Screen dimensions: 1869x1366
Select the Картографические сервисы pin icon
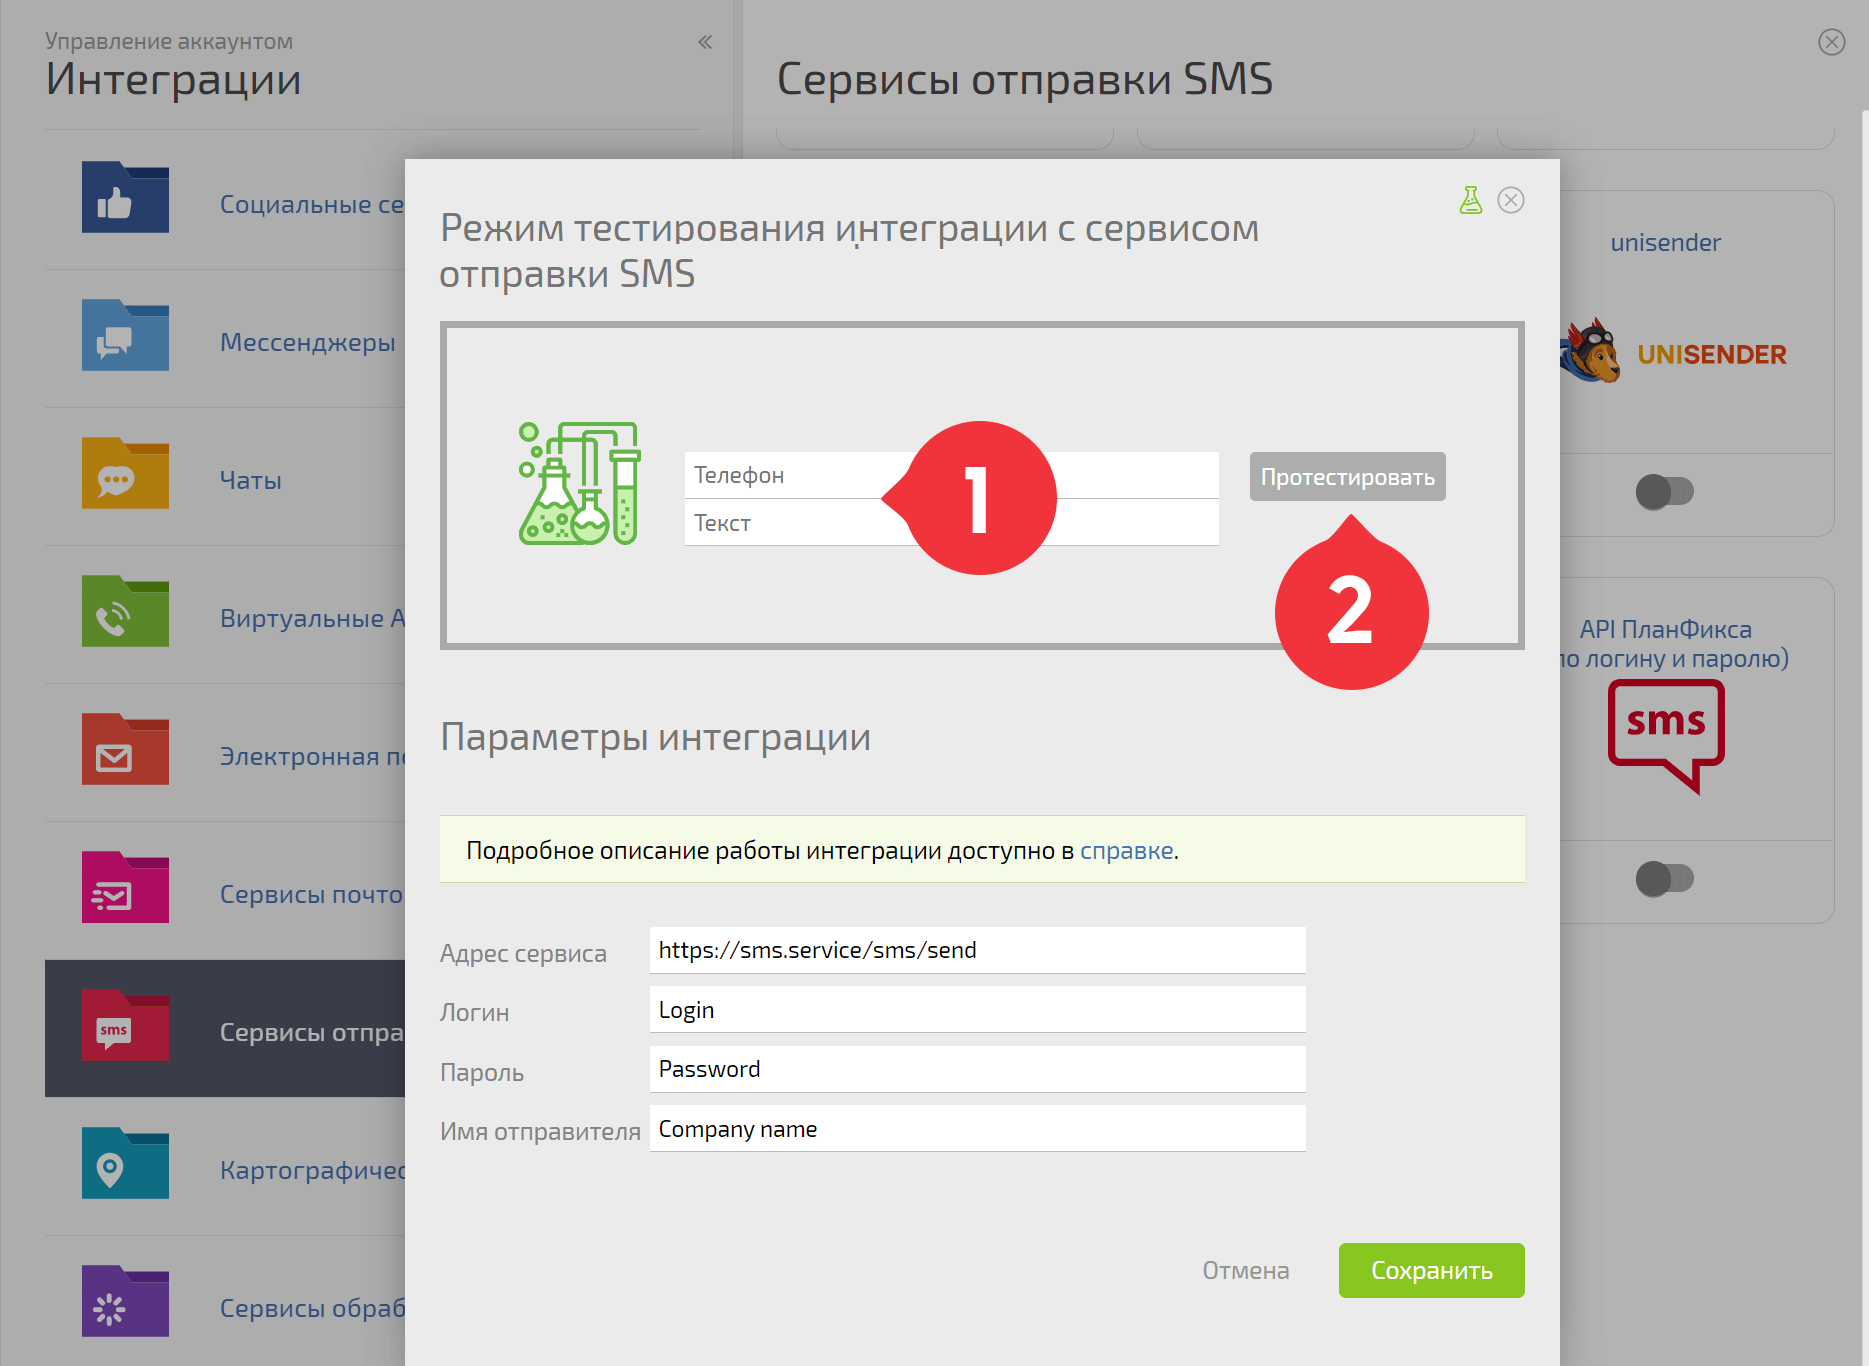pyautogui.click(x=125, y=1163)
